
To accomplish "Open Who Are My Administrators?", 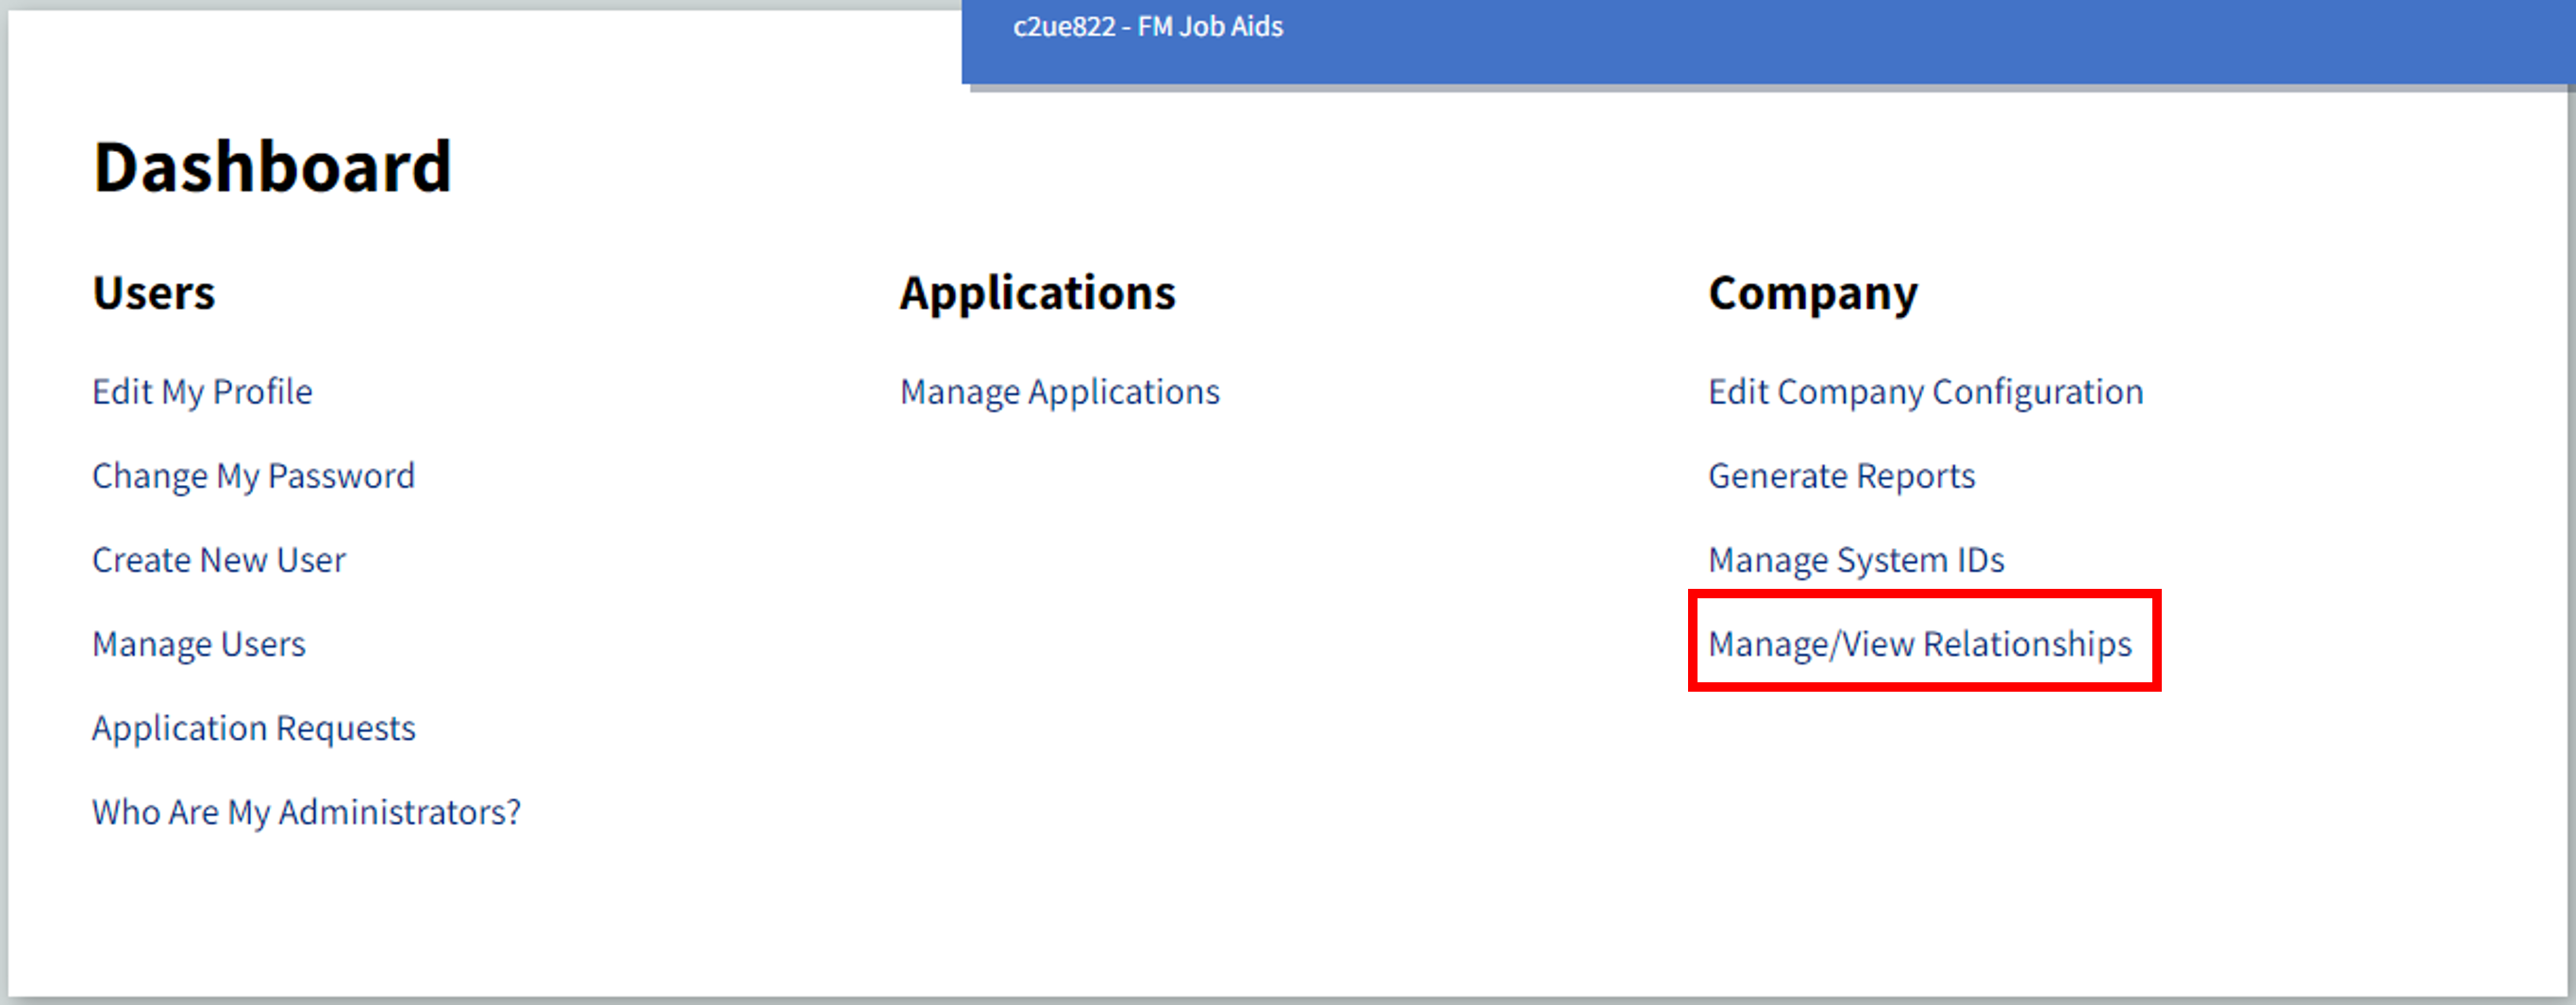I will coord(306,812).
